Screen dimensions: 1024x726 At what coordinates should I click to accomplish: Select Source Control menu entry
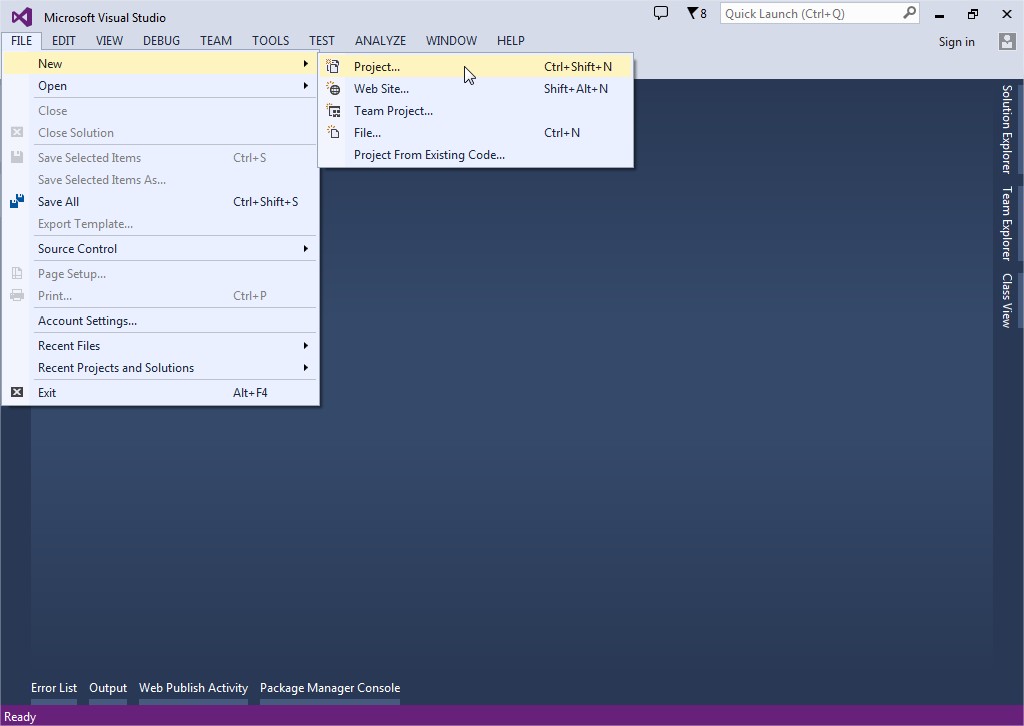click(x=161, y=249)
